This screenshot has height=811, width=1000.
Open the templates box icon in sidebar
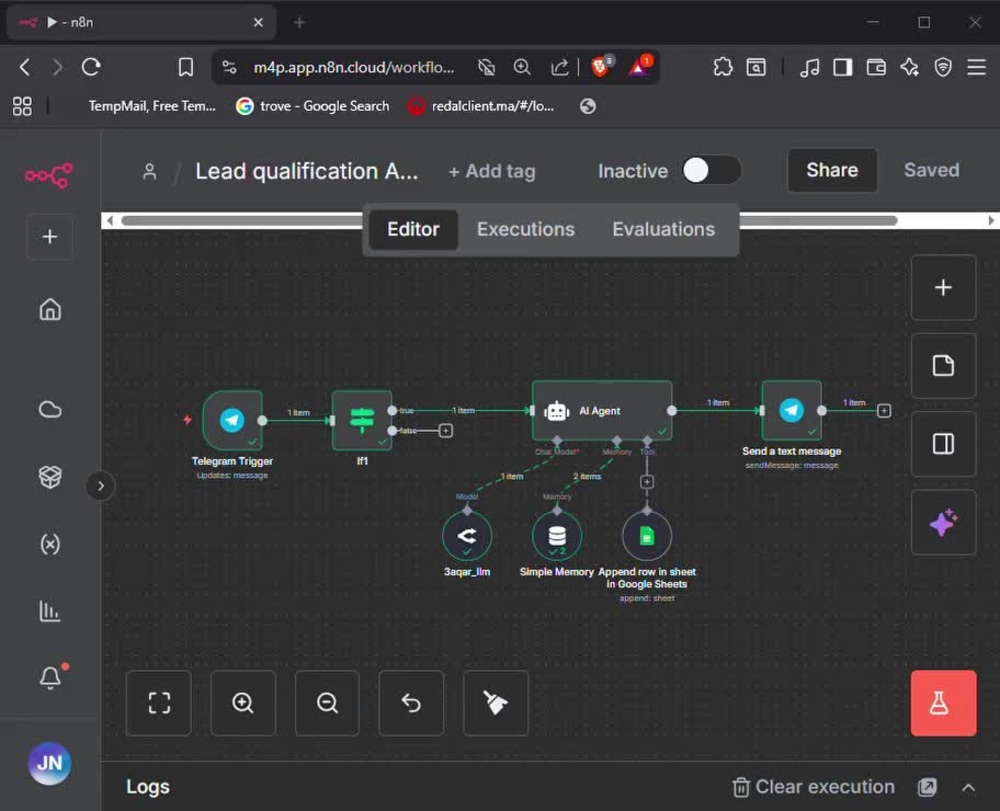coord(50,476)
